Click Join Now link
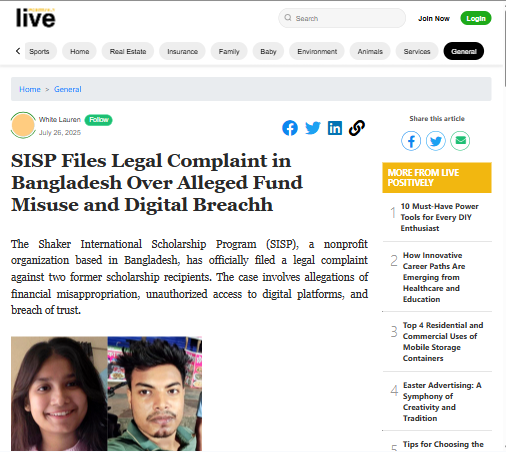Viewport: 506px width, 452px height. click(434, 19)
